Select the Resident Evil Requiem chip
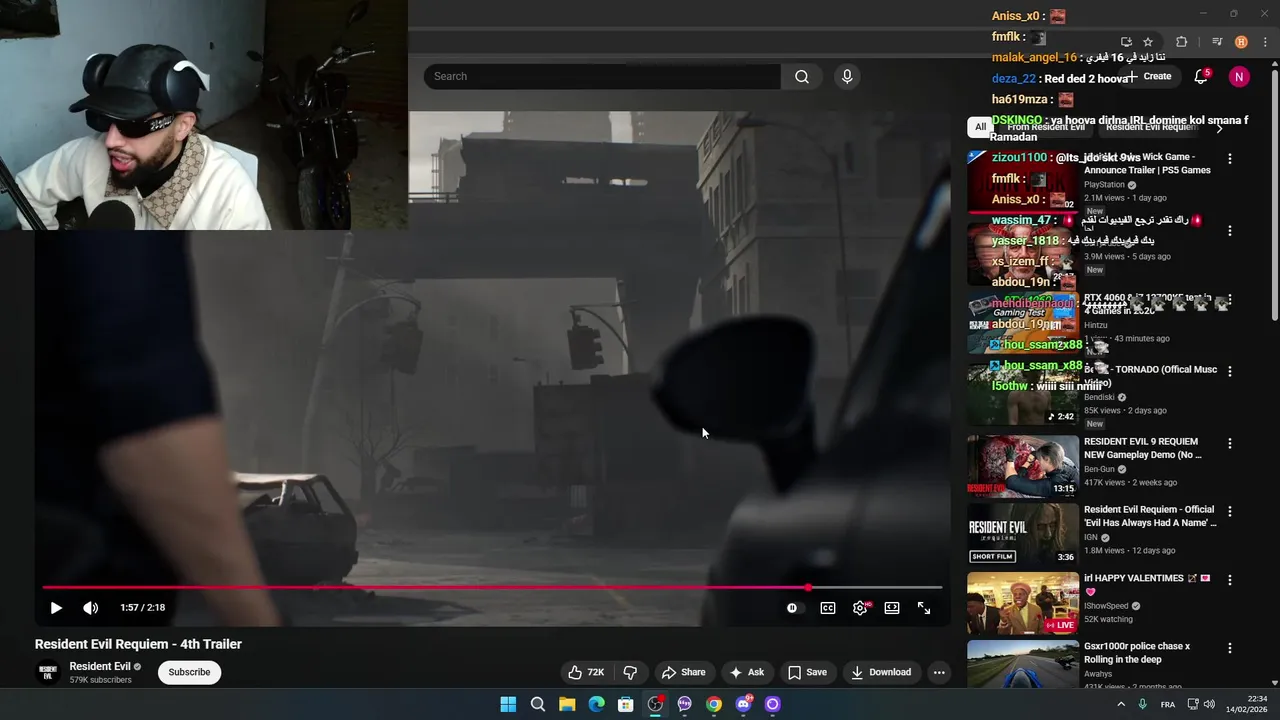 [1151, 127]
